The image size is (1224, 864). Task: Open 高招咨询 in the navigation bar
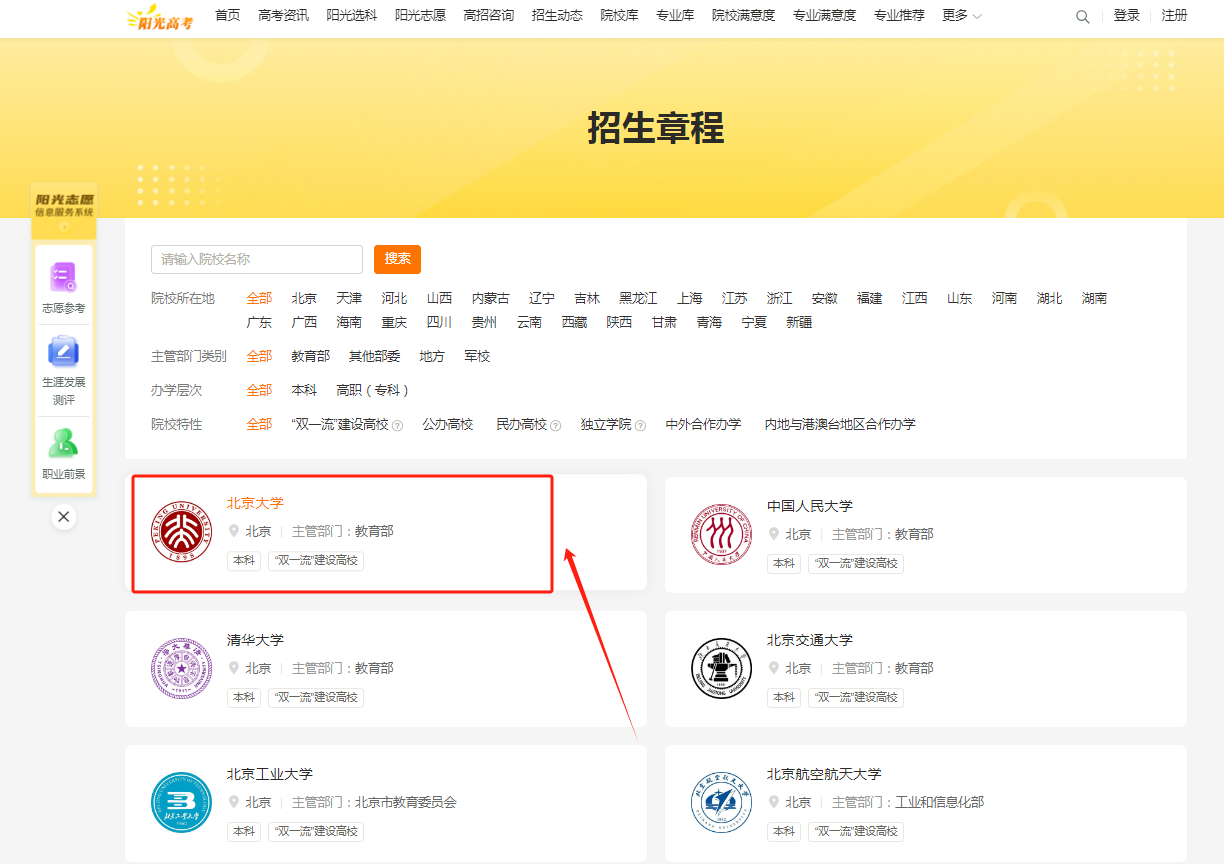[489, 15]
